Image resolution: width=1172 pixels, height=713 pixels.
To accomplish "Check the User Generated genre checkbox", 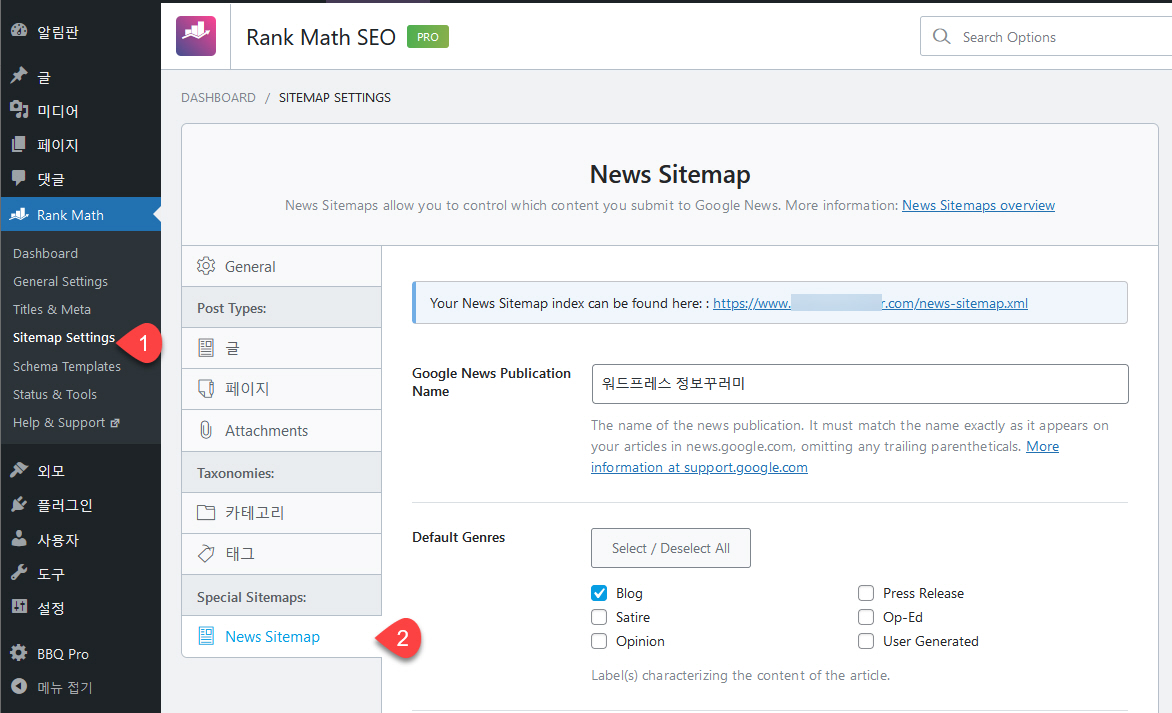I will pyautogui.click(x=866, y=641).
